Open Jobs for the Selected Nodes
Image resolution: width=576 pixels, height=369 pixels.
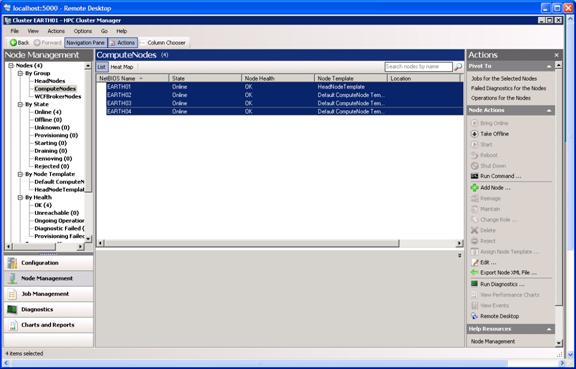(x=504, y=79)
